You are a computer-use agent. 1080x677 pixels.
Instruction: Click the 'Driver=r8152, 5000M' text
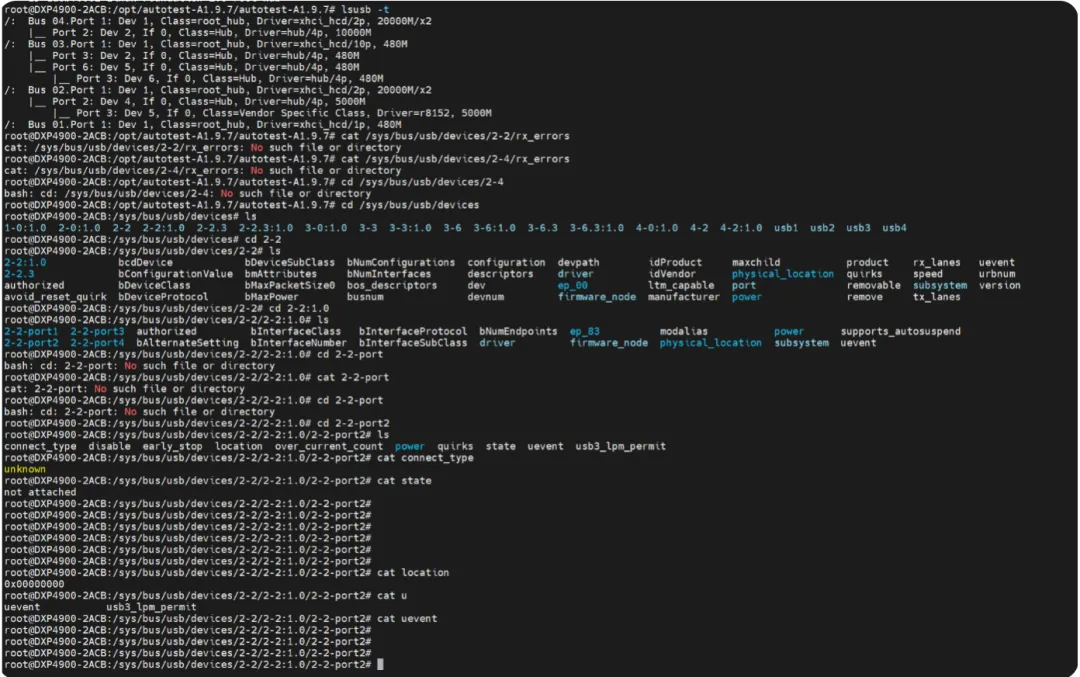(x=434, y=113)
